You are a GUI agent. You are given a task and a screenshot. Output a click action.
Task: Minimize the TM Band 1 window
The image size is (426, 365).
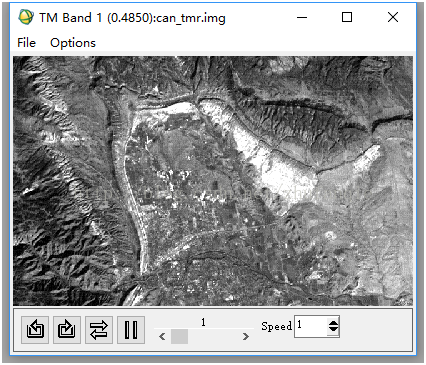pos(302,17)
